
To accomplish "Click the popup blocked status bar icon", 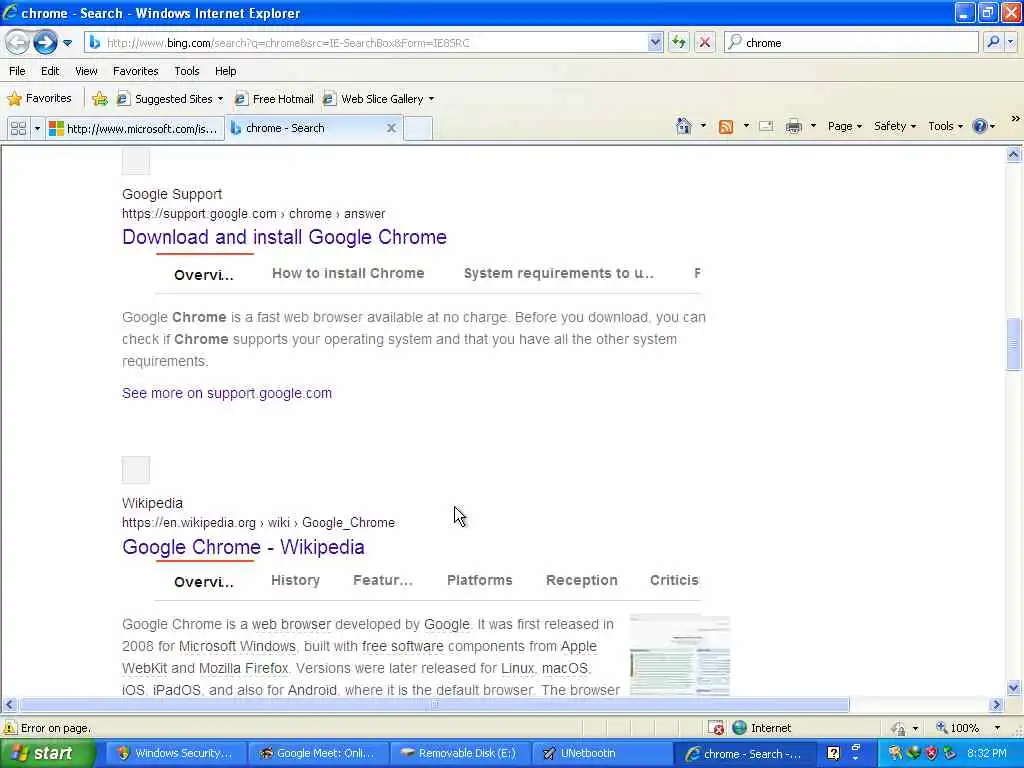I will pos(716,728).
